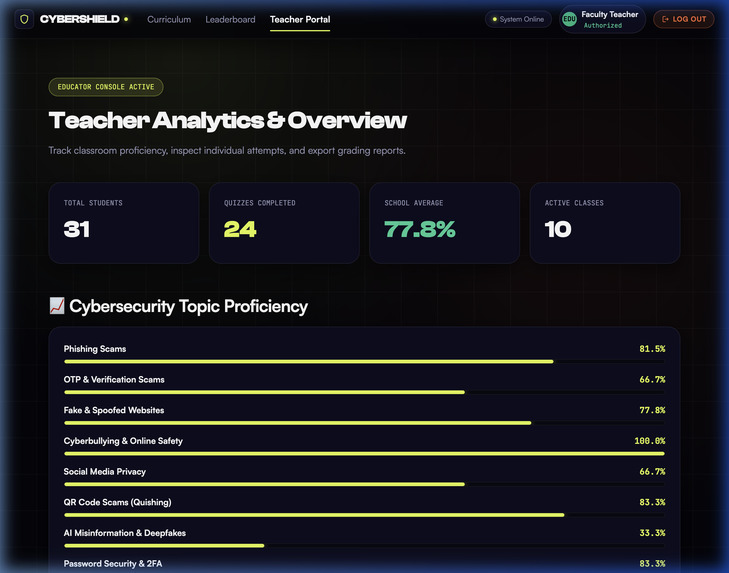Click the School Average 77.8% value

pos(420,229)
